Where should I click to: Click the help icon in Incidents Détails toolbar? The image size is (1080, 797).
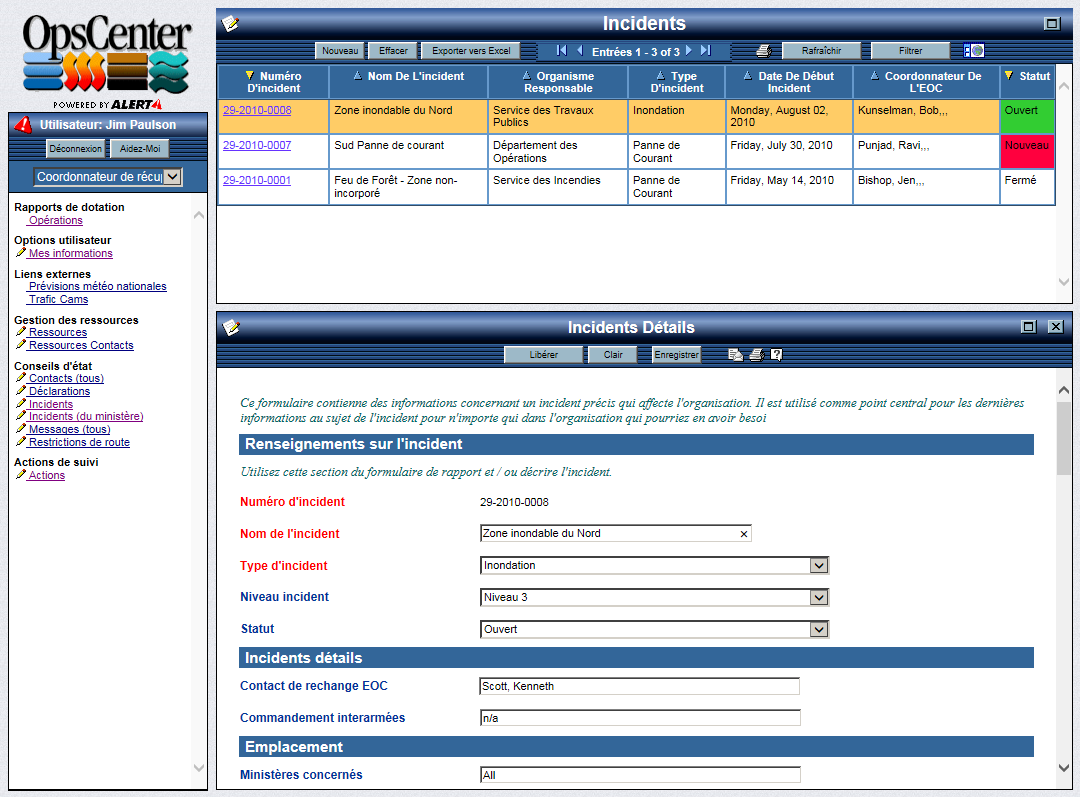776,355
